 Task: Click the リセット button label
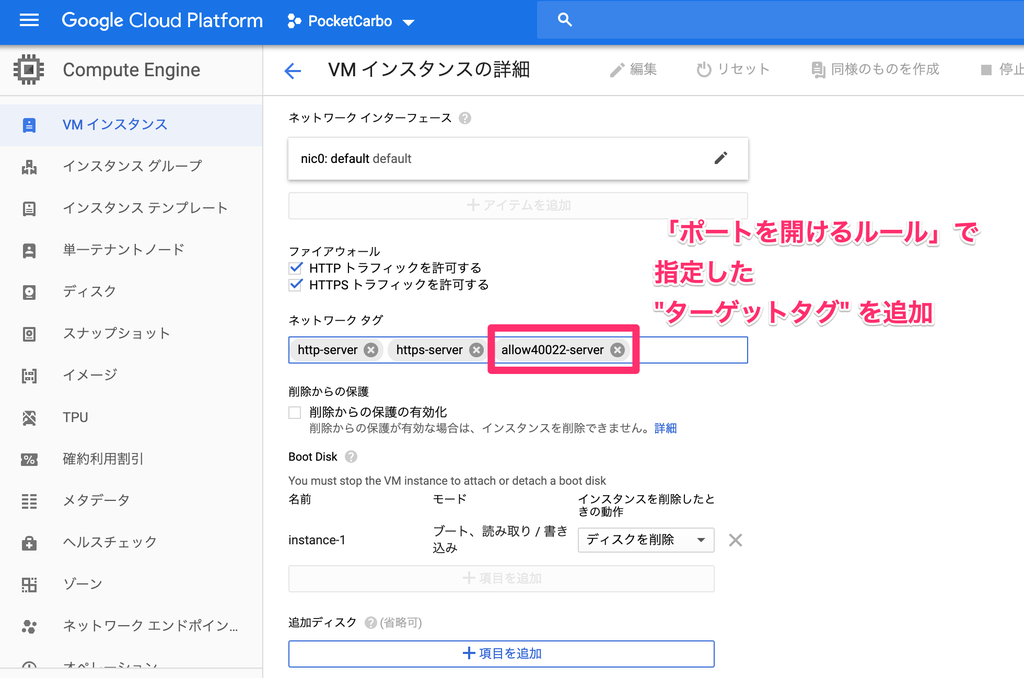click(x=743, y=69)
